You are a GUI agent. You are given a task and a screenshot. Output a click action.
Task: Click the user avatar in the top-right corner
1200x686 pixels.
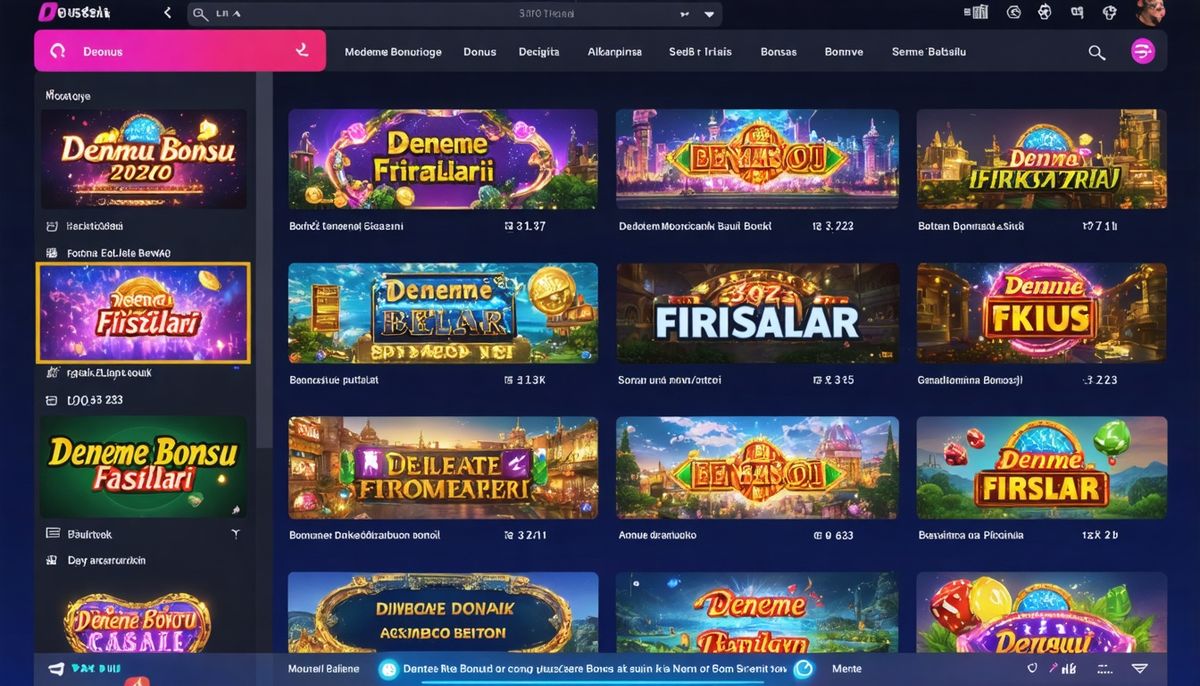point(1152,12)
